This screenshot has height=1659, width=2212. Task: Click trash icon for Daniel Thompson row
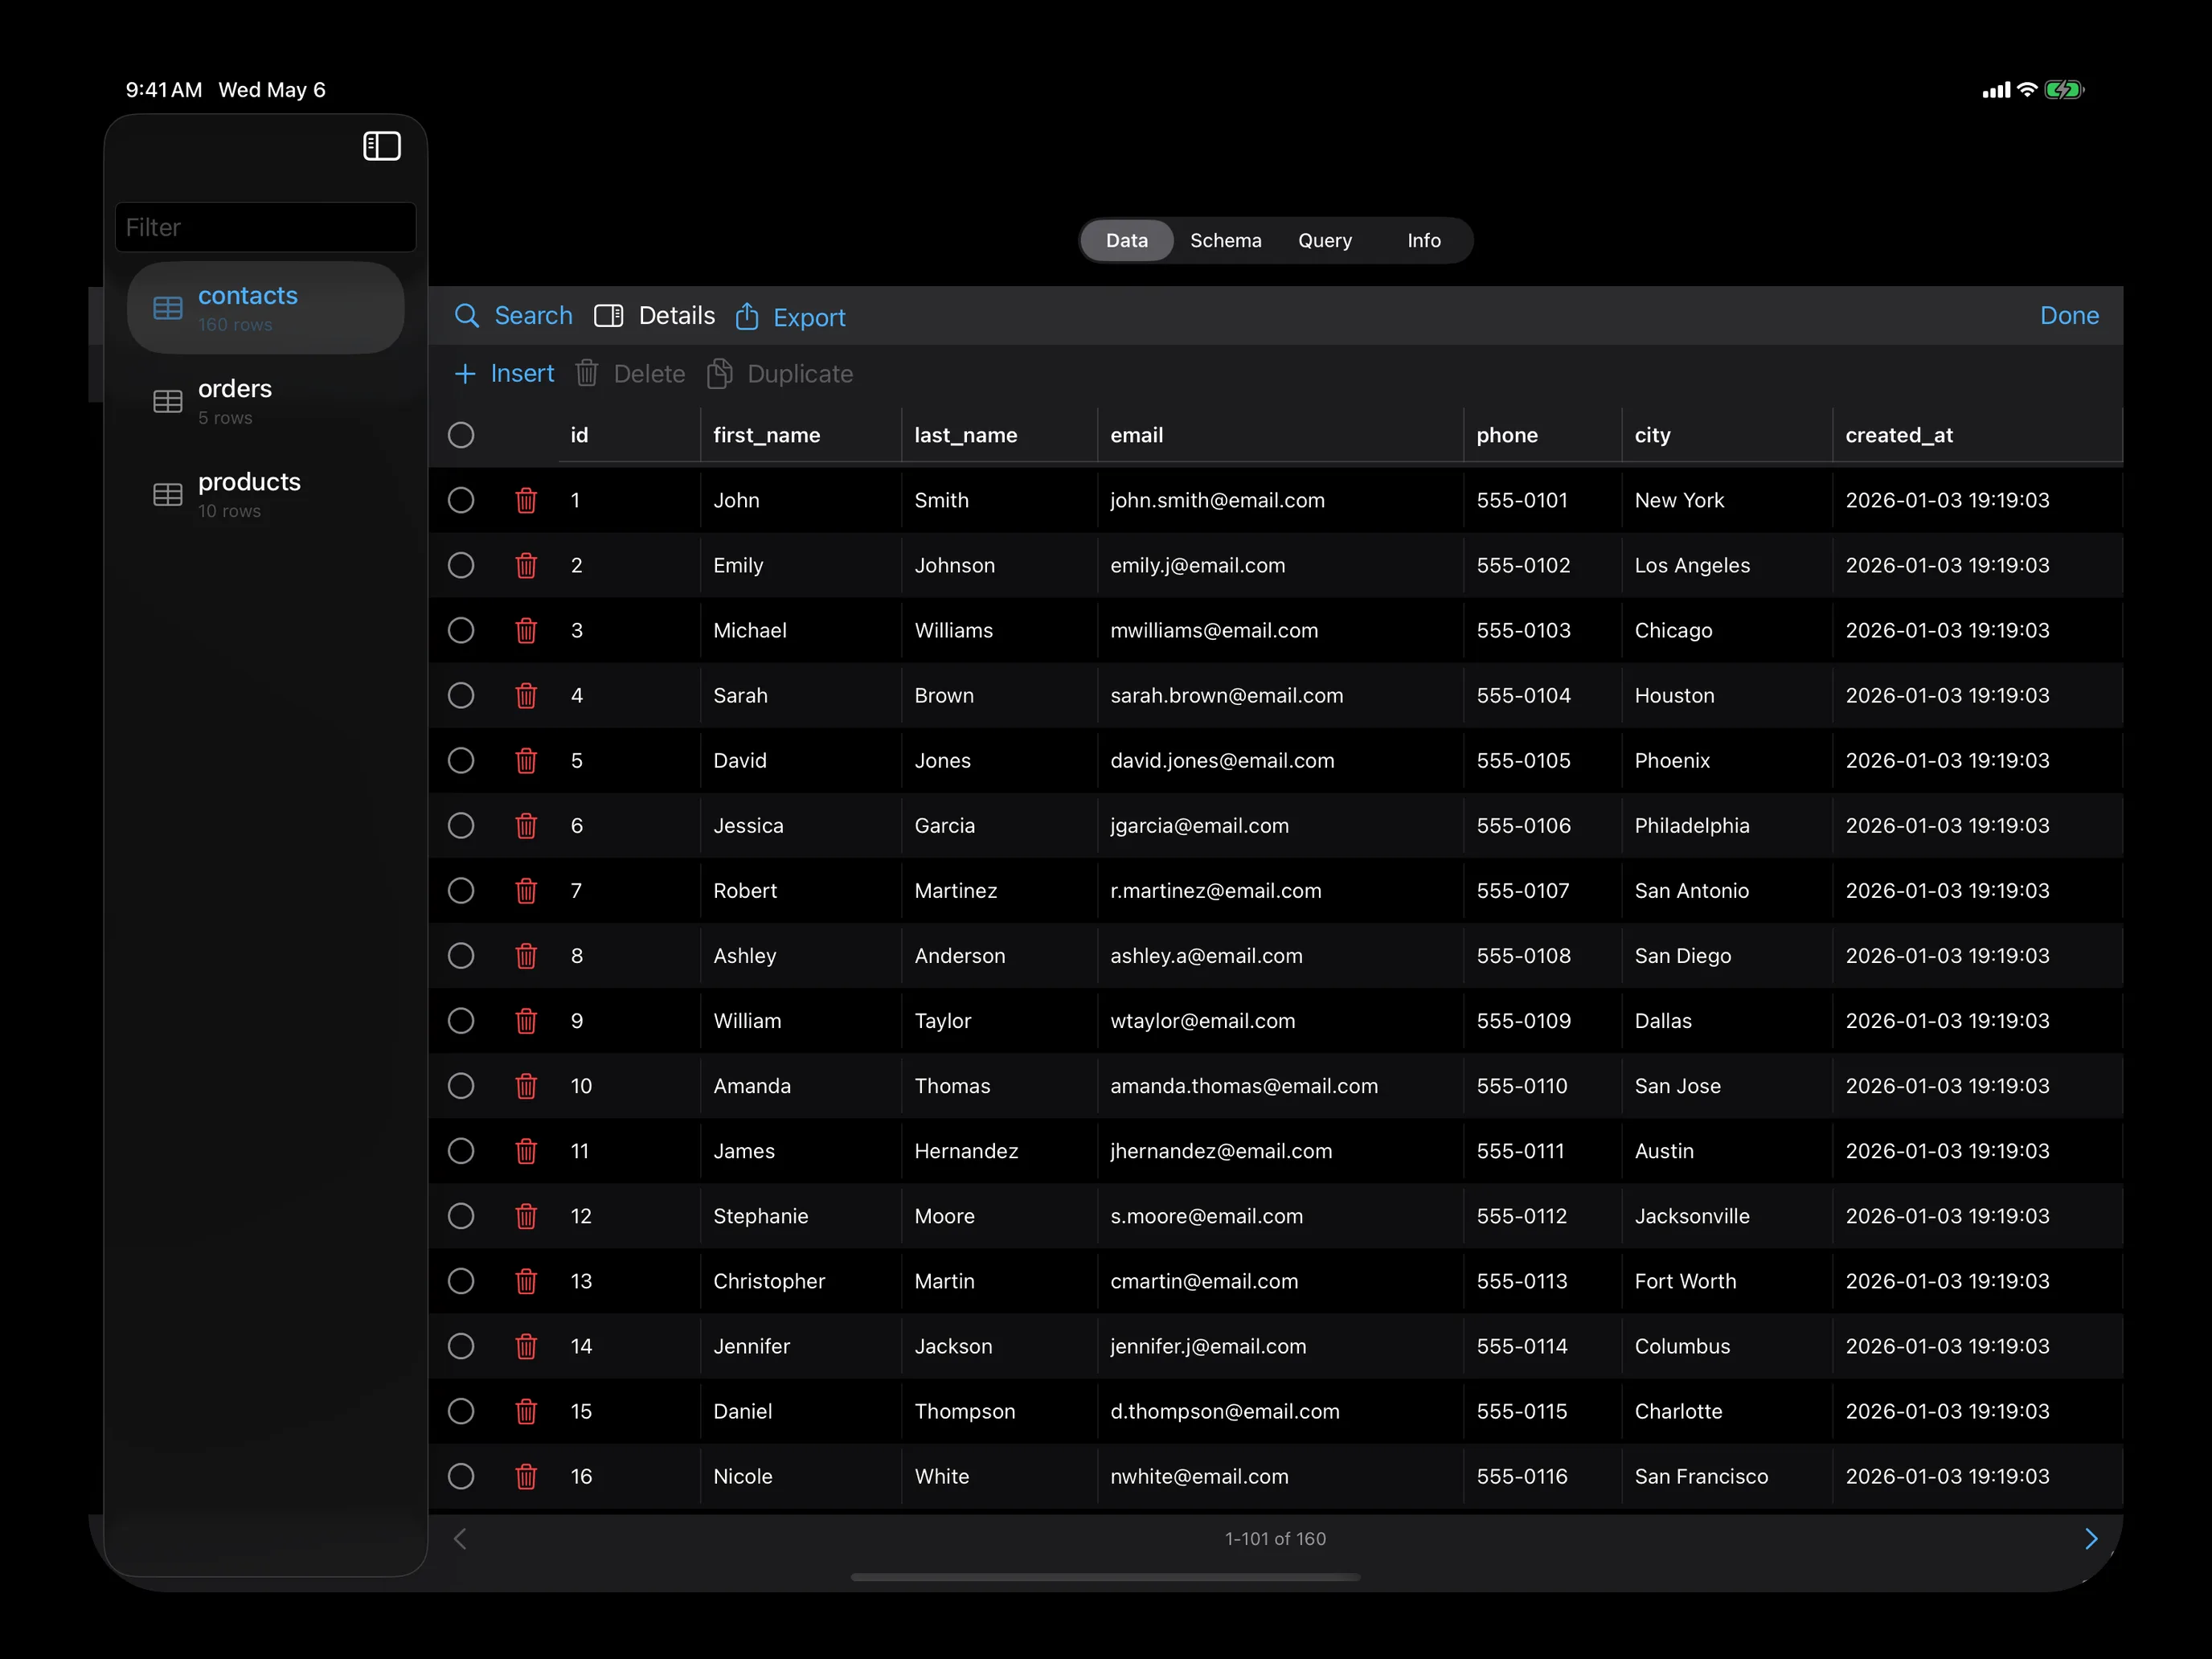526,1410
